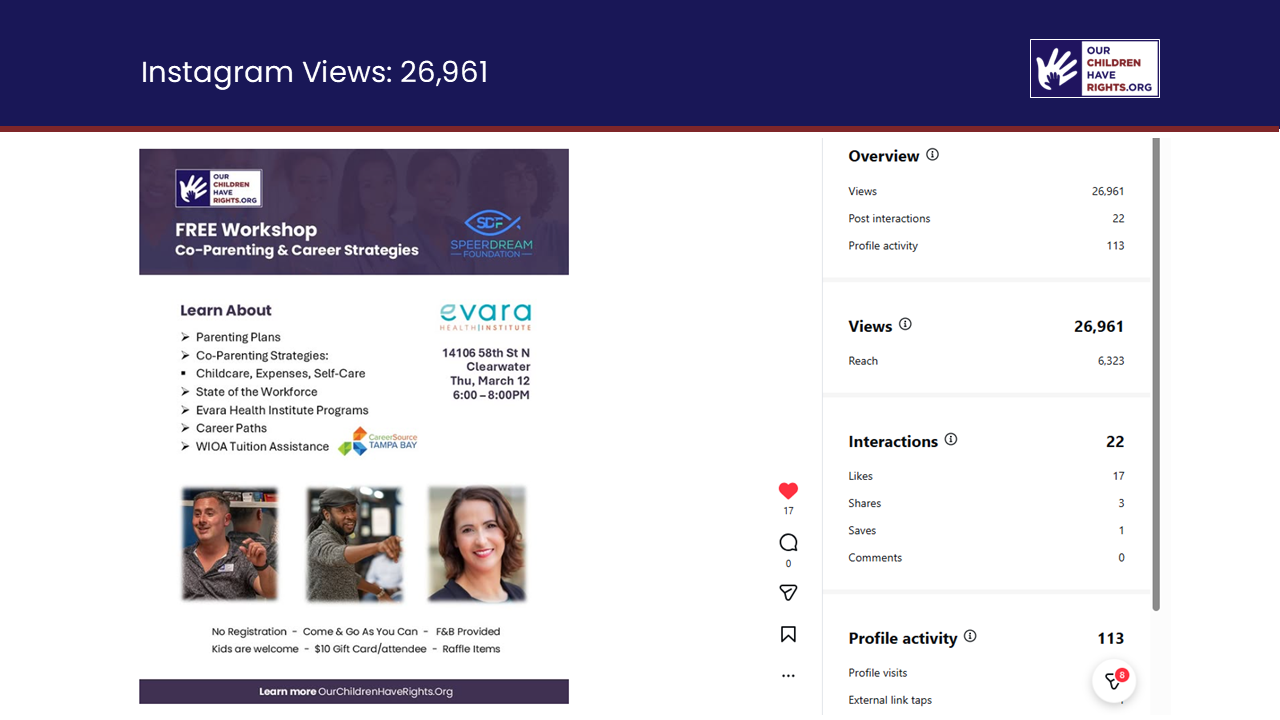
Task: Click the 14106 58th St N address
Action: [x=486, y=353]
